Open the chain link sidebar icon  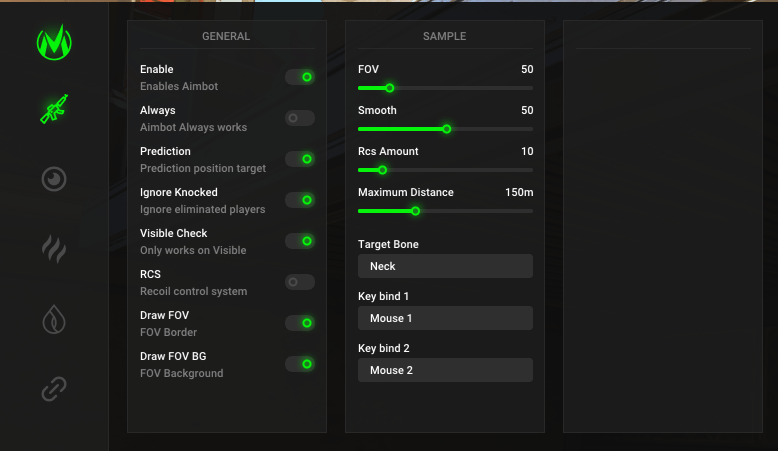pos(54,388)
